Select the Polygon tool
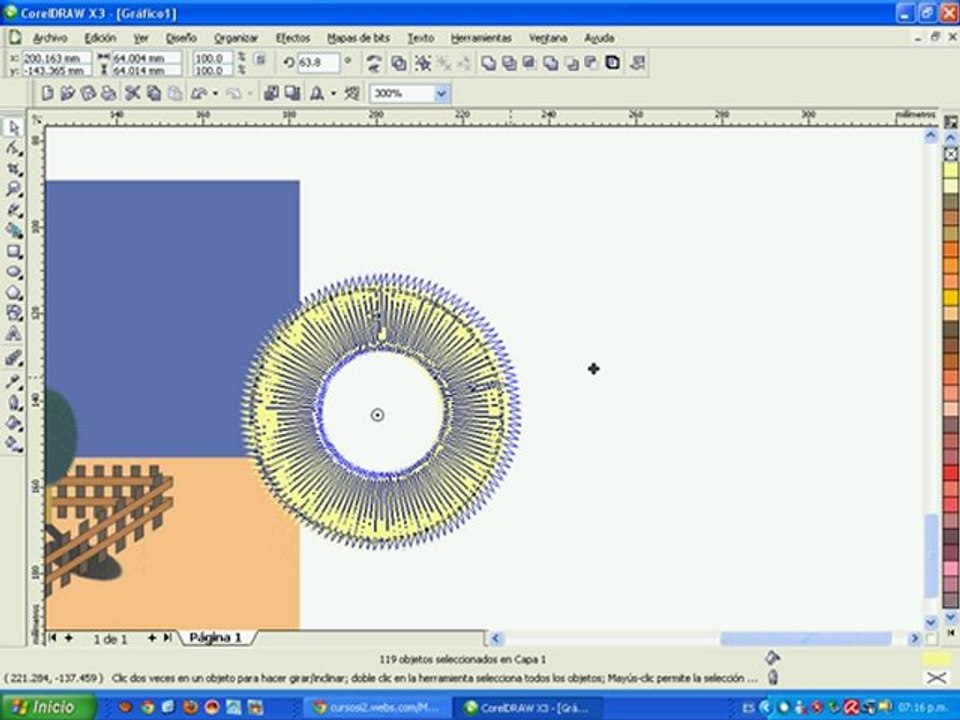The image size is (960, 720). tap(13, 293)
